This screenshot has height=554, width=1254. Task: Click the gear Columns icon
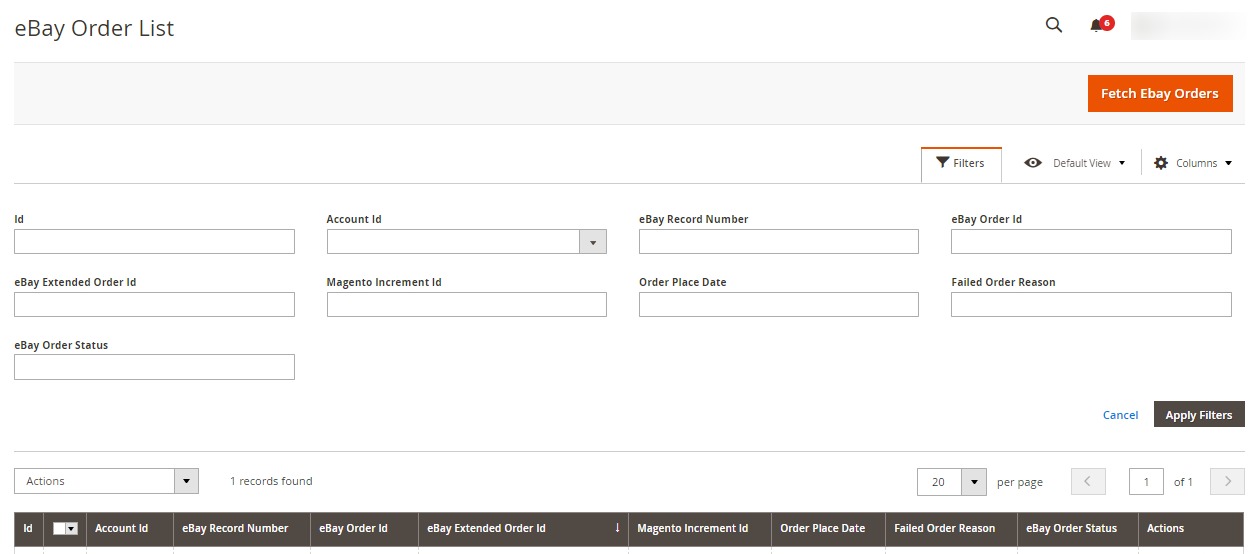(x=1161, y=163)
